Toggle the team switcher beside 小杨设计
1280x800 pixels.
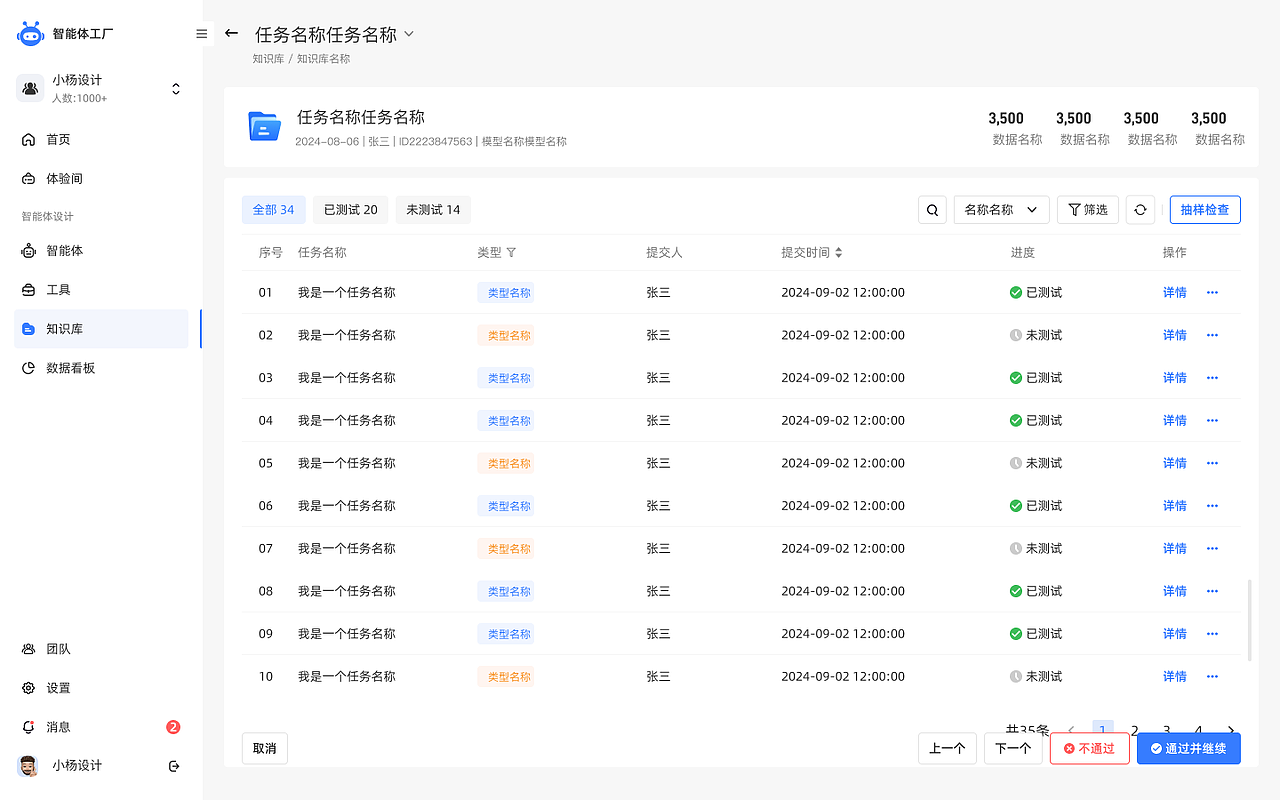pos(175,88)
